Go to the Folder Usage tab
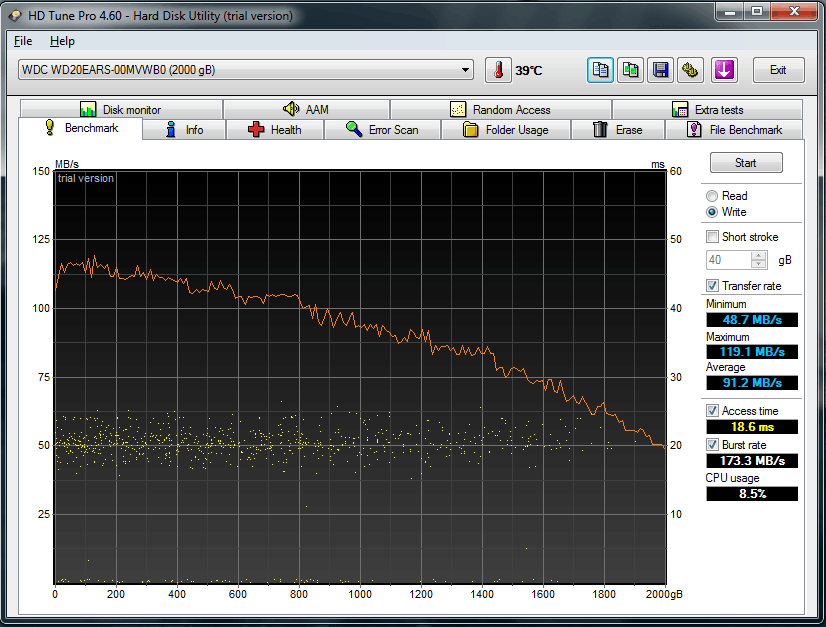This screenshot has height=627, width=826. (506, 130)
